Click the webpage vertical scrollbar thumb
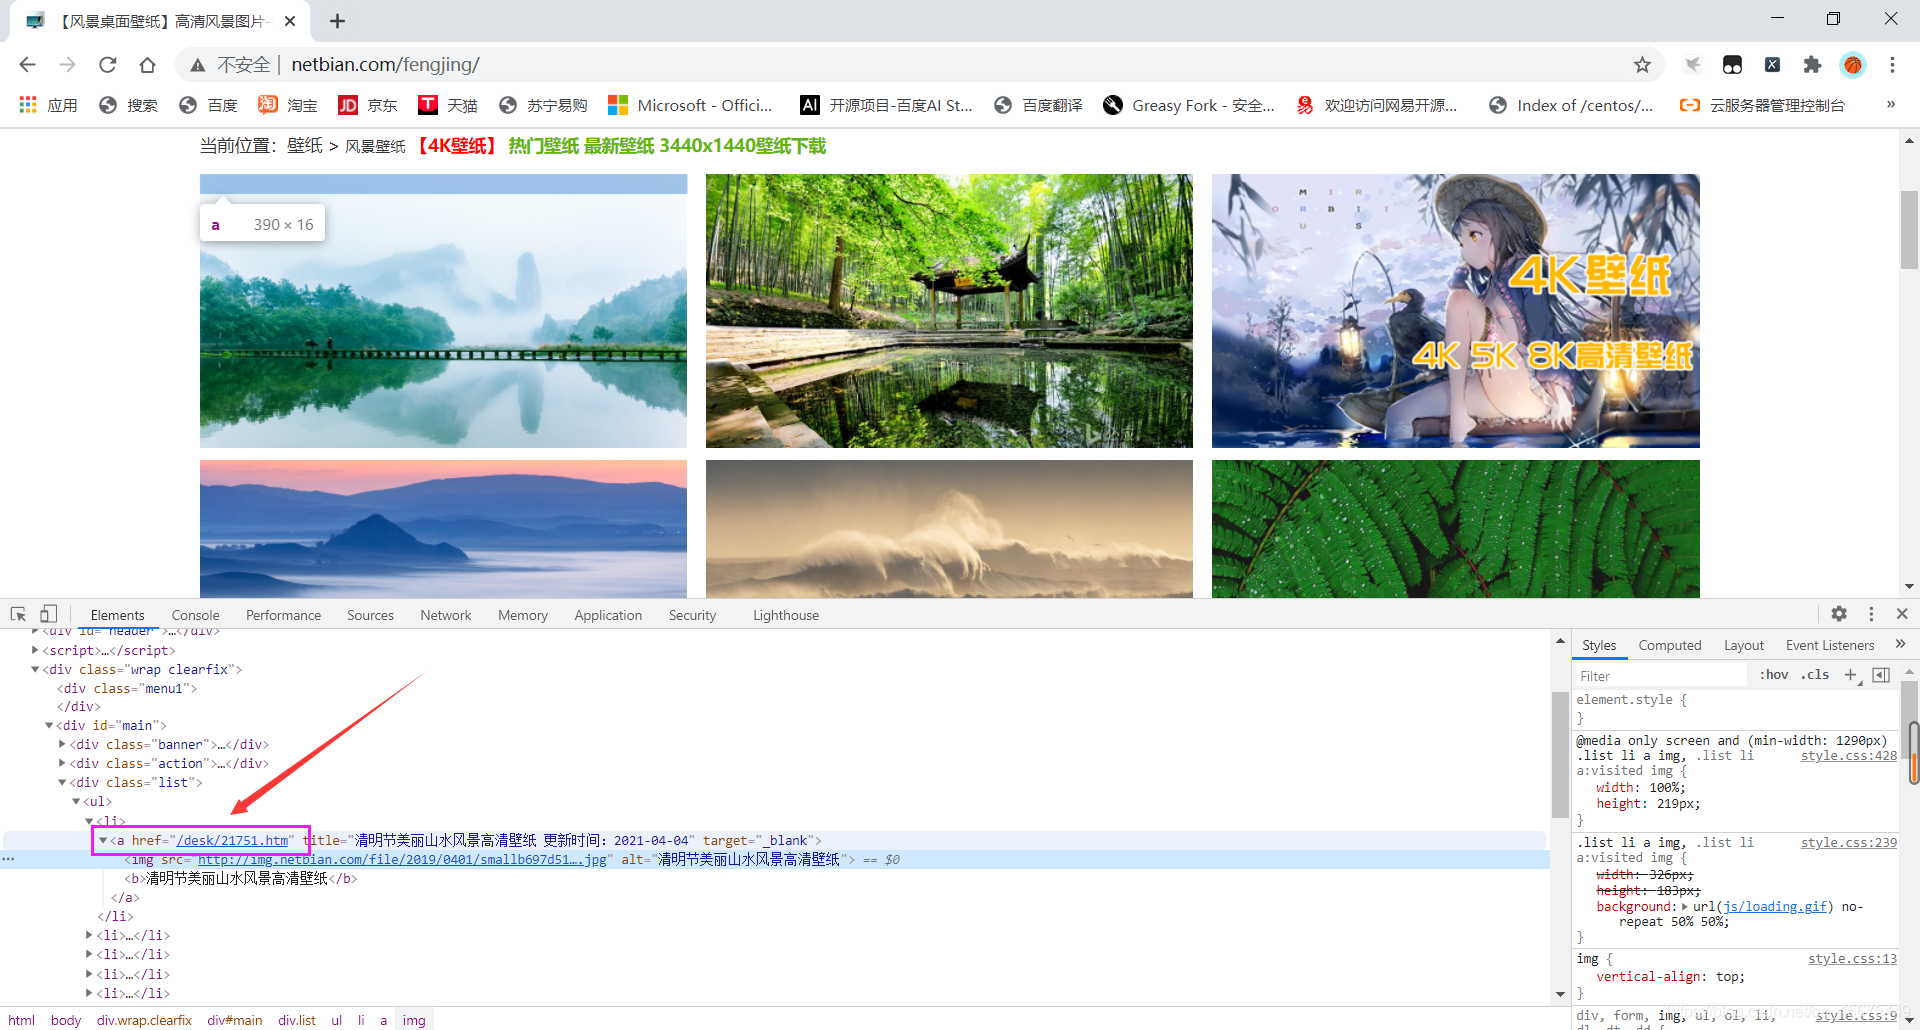This screenshot has height=1030, width=1920. click(x=1909, y=229)
